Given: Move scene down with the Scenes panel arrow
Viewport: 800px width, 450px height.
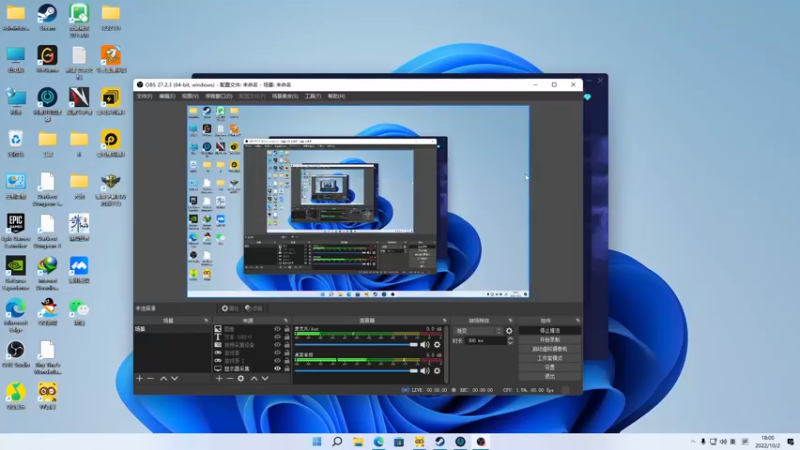Looking at the screenshot, I should point(174,379).
